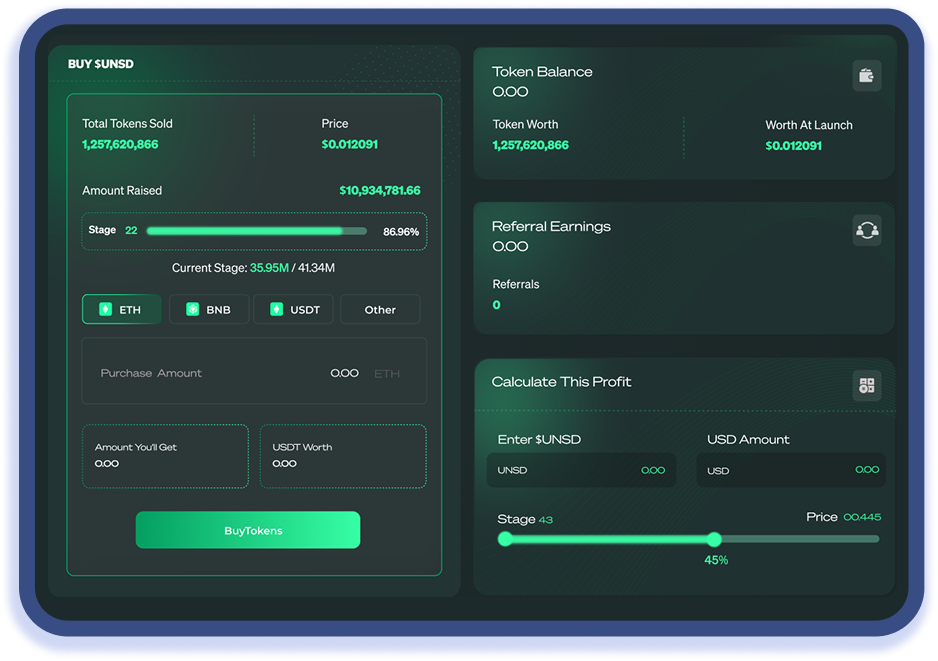Click the Stage slider handle at 45%
The height and width of the screenshot is (661, 938).
tap(714, 539)
